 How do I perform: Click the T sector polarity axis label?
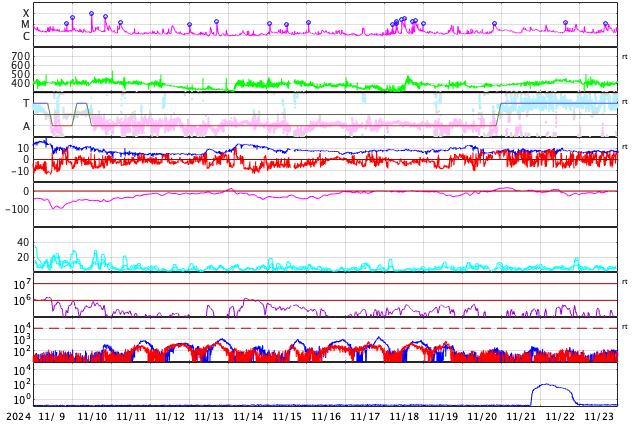26,103
